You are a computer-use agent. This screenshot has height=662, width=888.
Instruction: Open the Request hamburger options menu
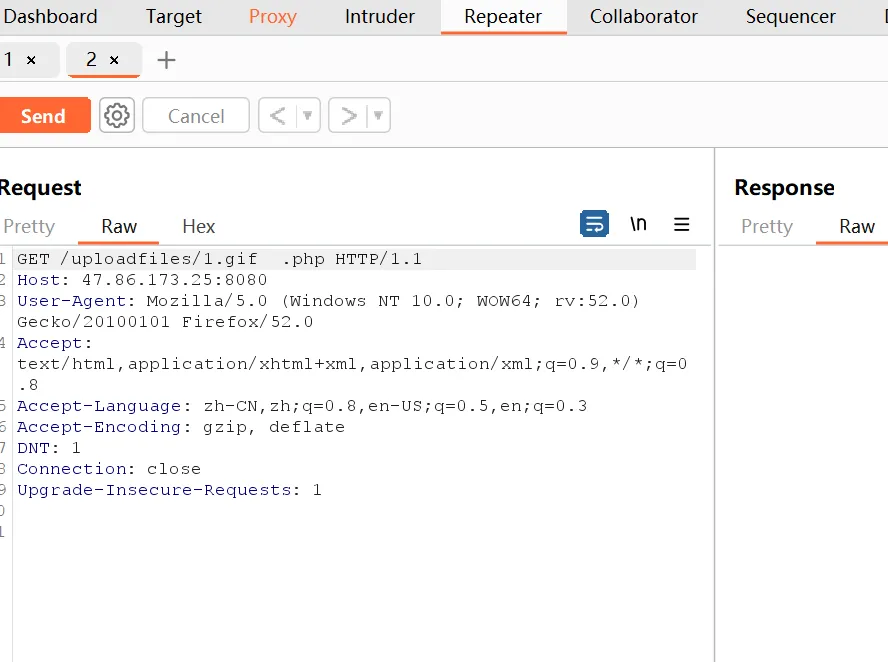click(x=682, y=224)
